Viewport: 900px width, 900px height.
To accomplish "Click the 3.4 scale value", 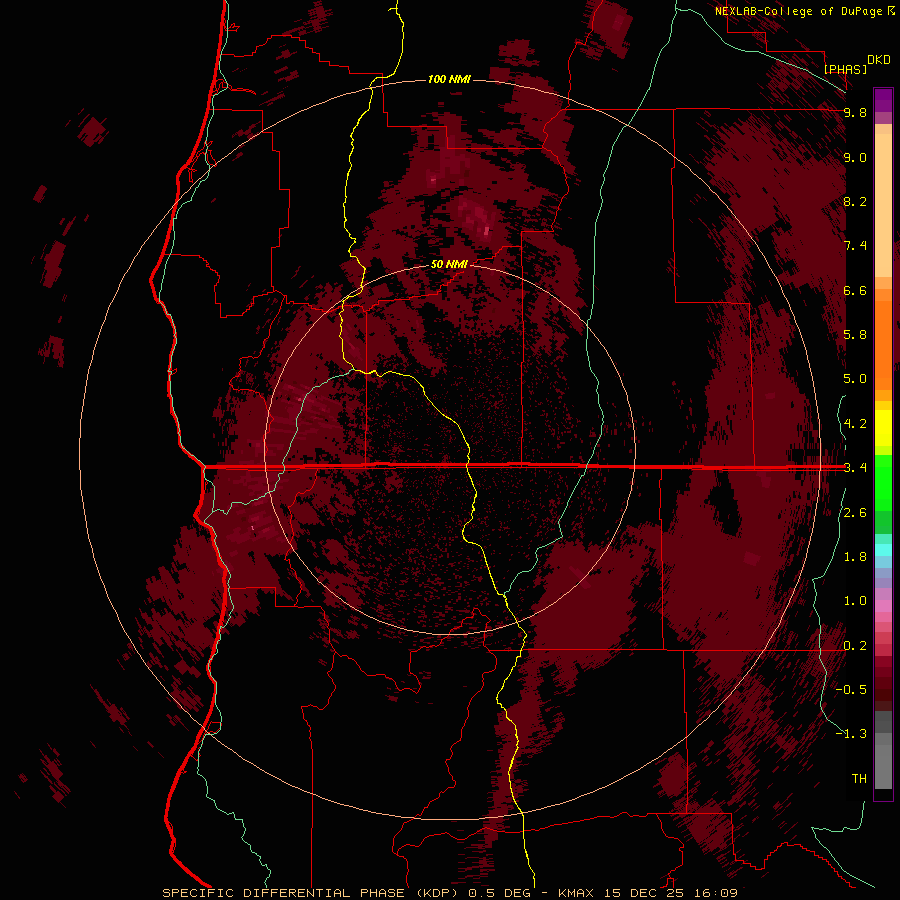I will point(855,468).
